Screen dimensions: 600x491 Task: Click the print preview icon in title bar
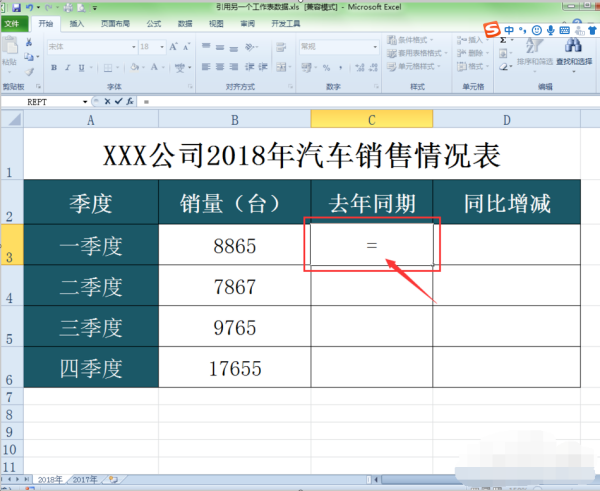81,7
